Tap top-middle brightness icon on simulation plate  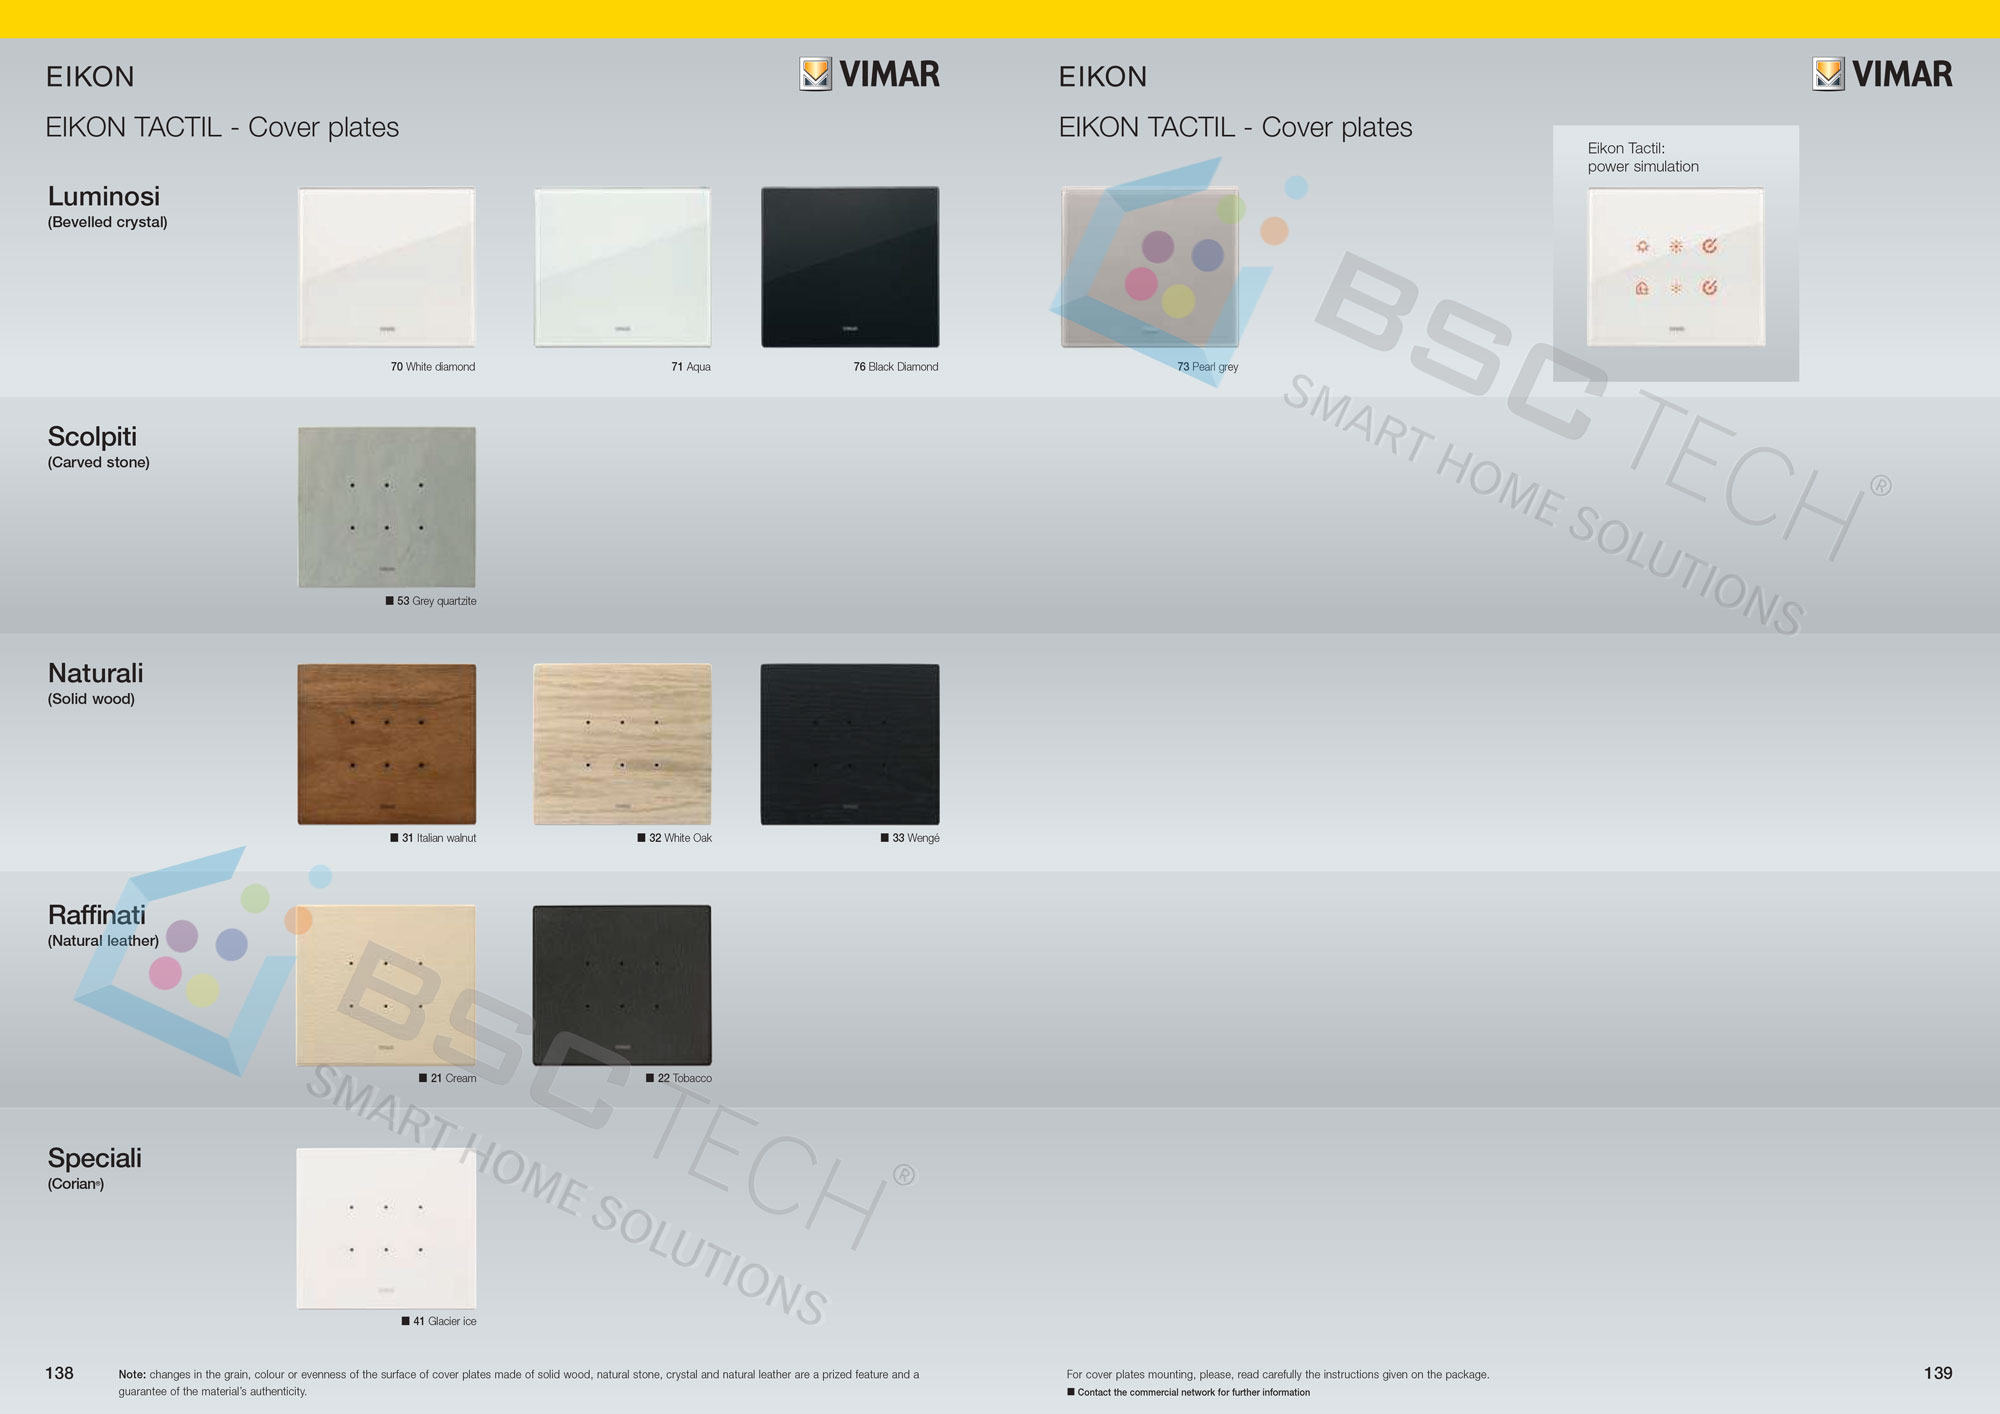(1676, 246)
